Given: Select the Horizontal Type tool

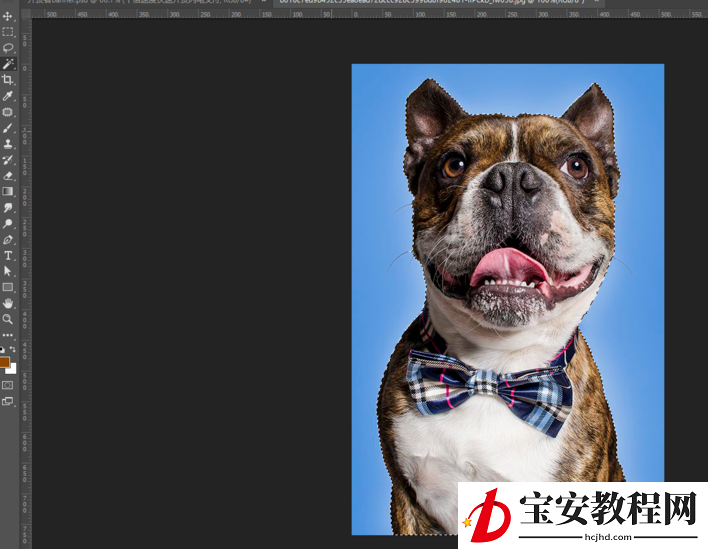Looking at the screenshot, I should 8,256.
